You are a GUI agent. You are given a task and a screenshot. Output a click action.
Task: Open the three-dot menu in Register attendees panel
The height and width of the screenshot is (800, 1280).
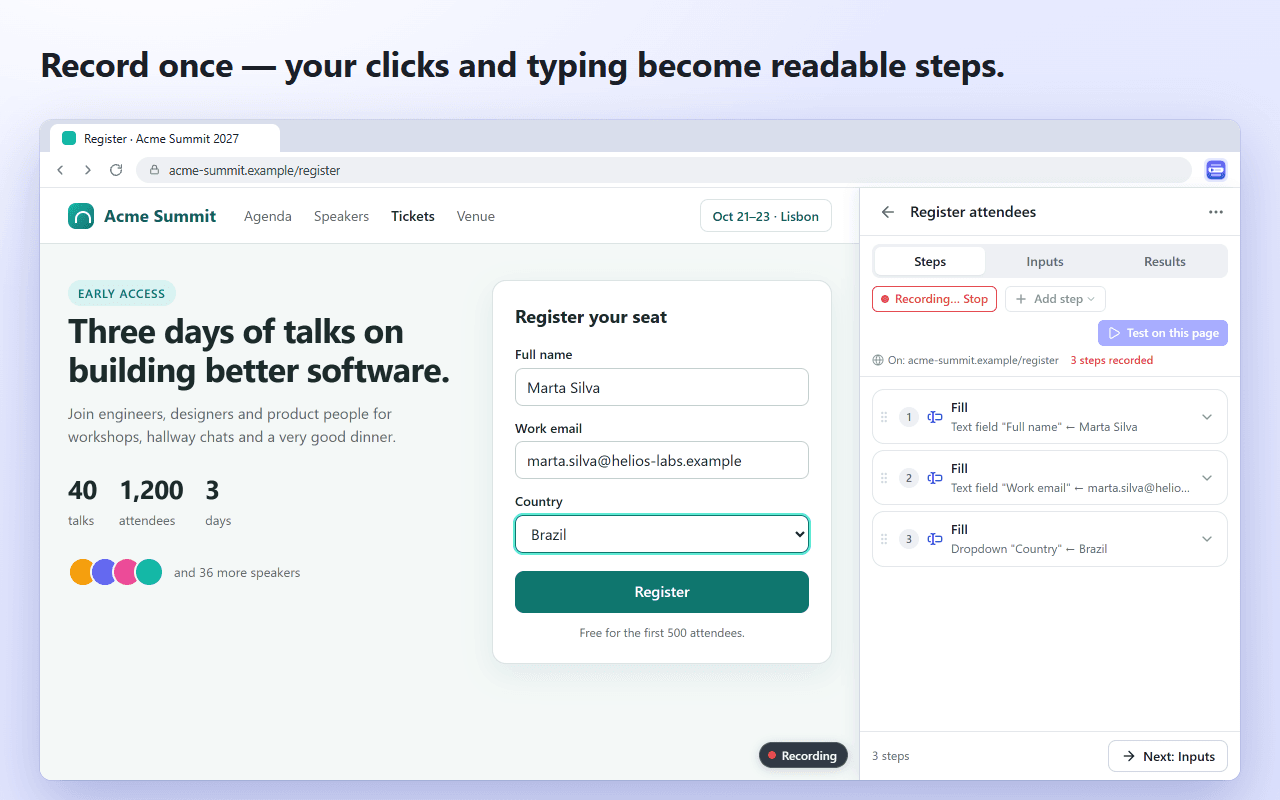point(1216,212)
